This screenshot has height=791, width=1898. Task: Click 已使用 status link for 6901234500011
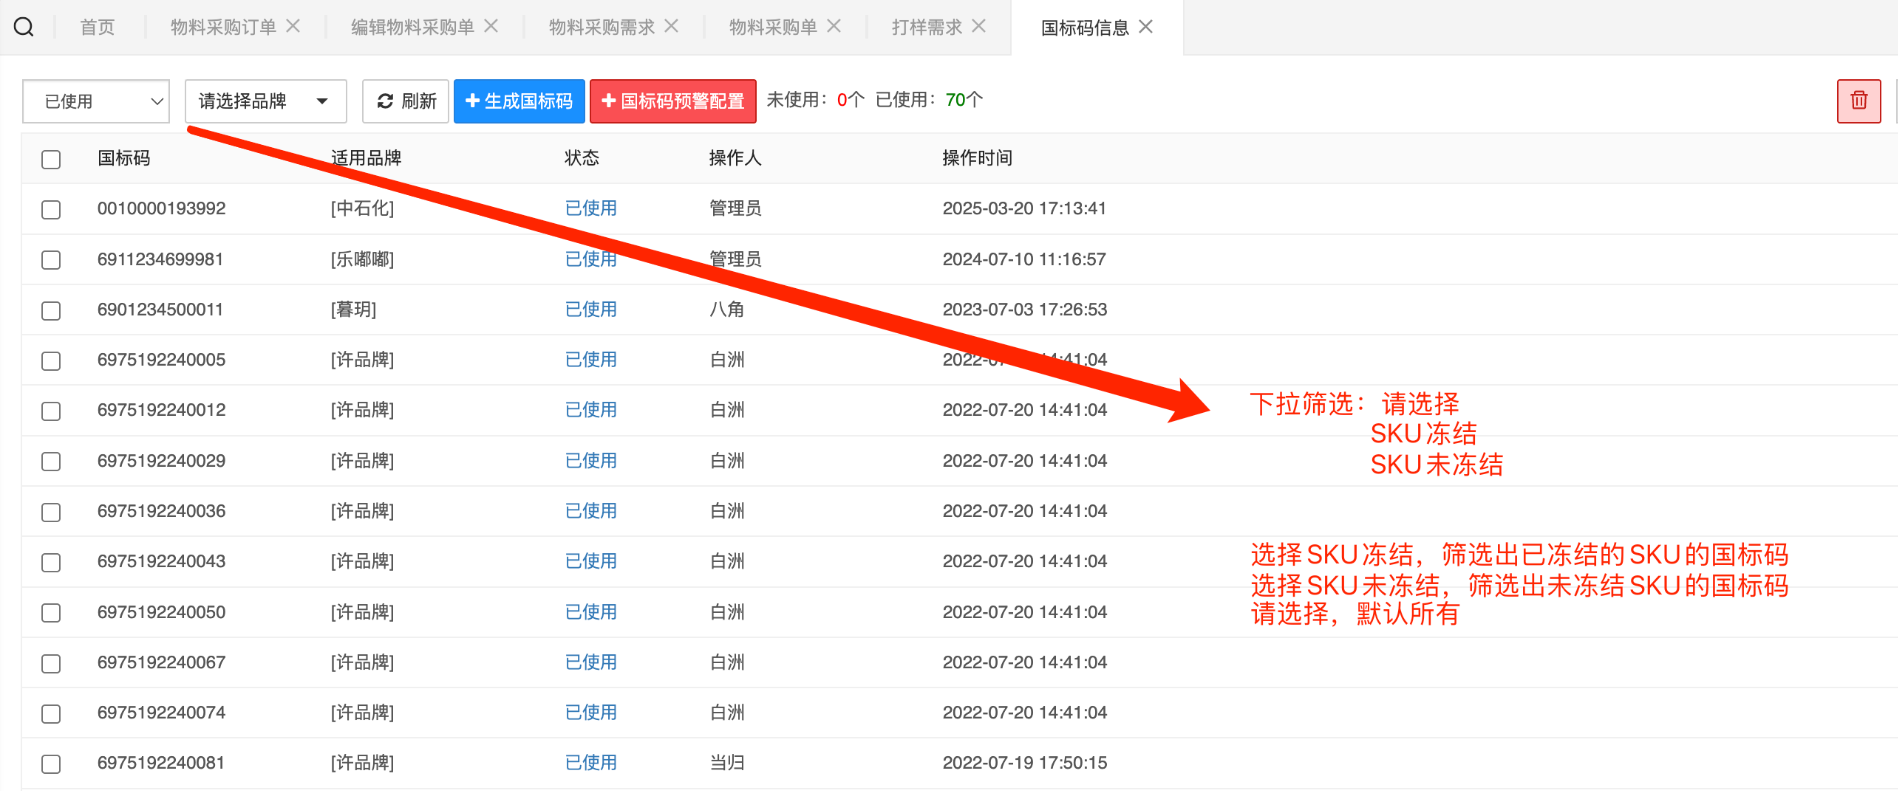pyautogui.click(x=590, y=310)
